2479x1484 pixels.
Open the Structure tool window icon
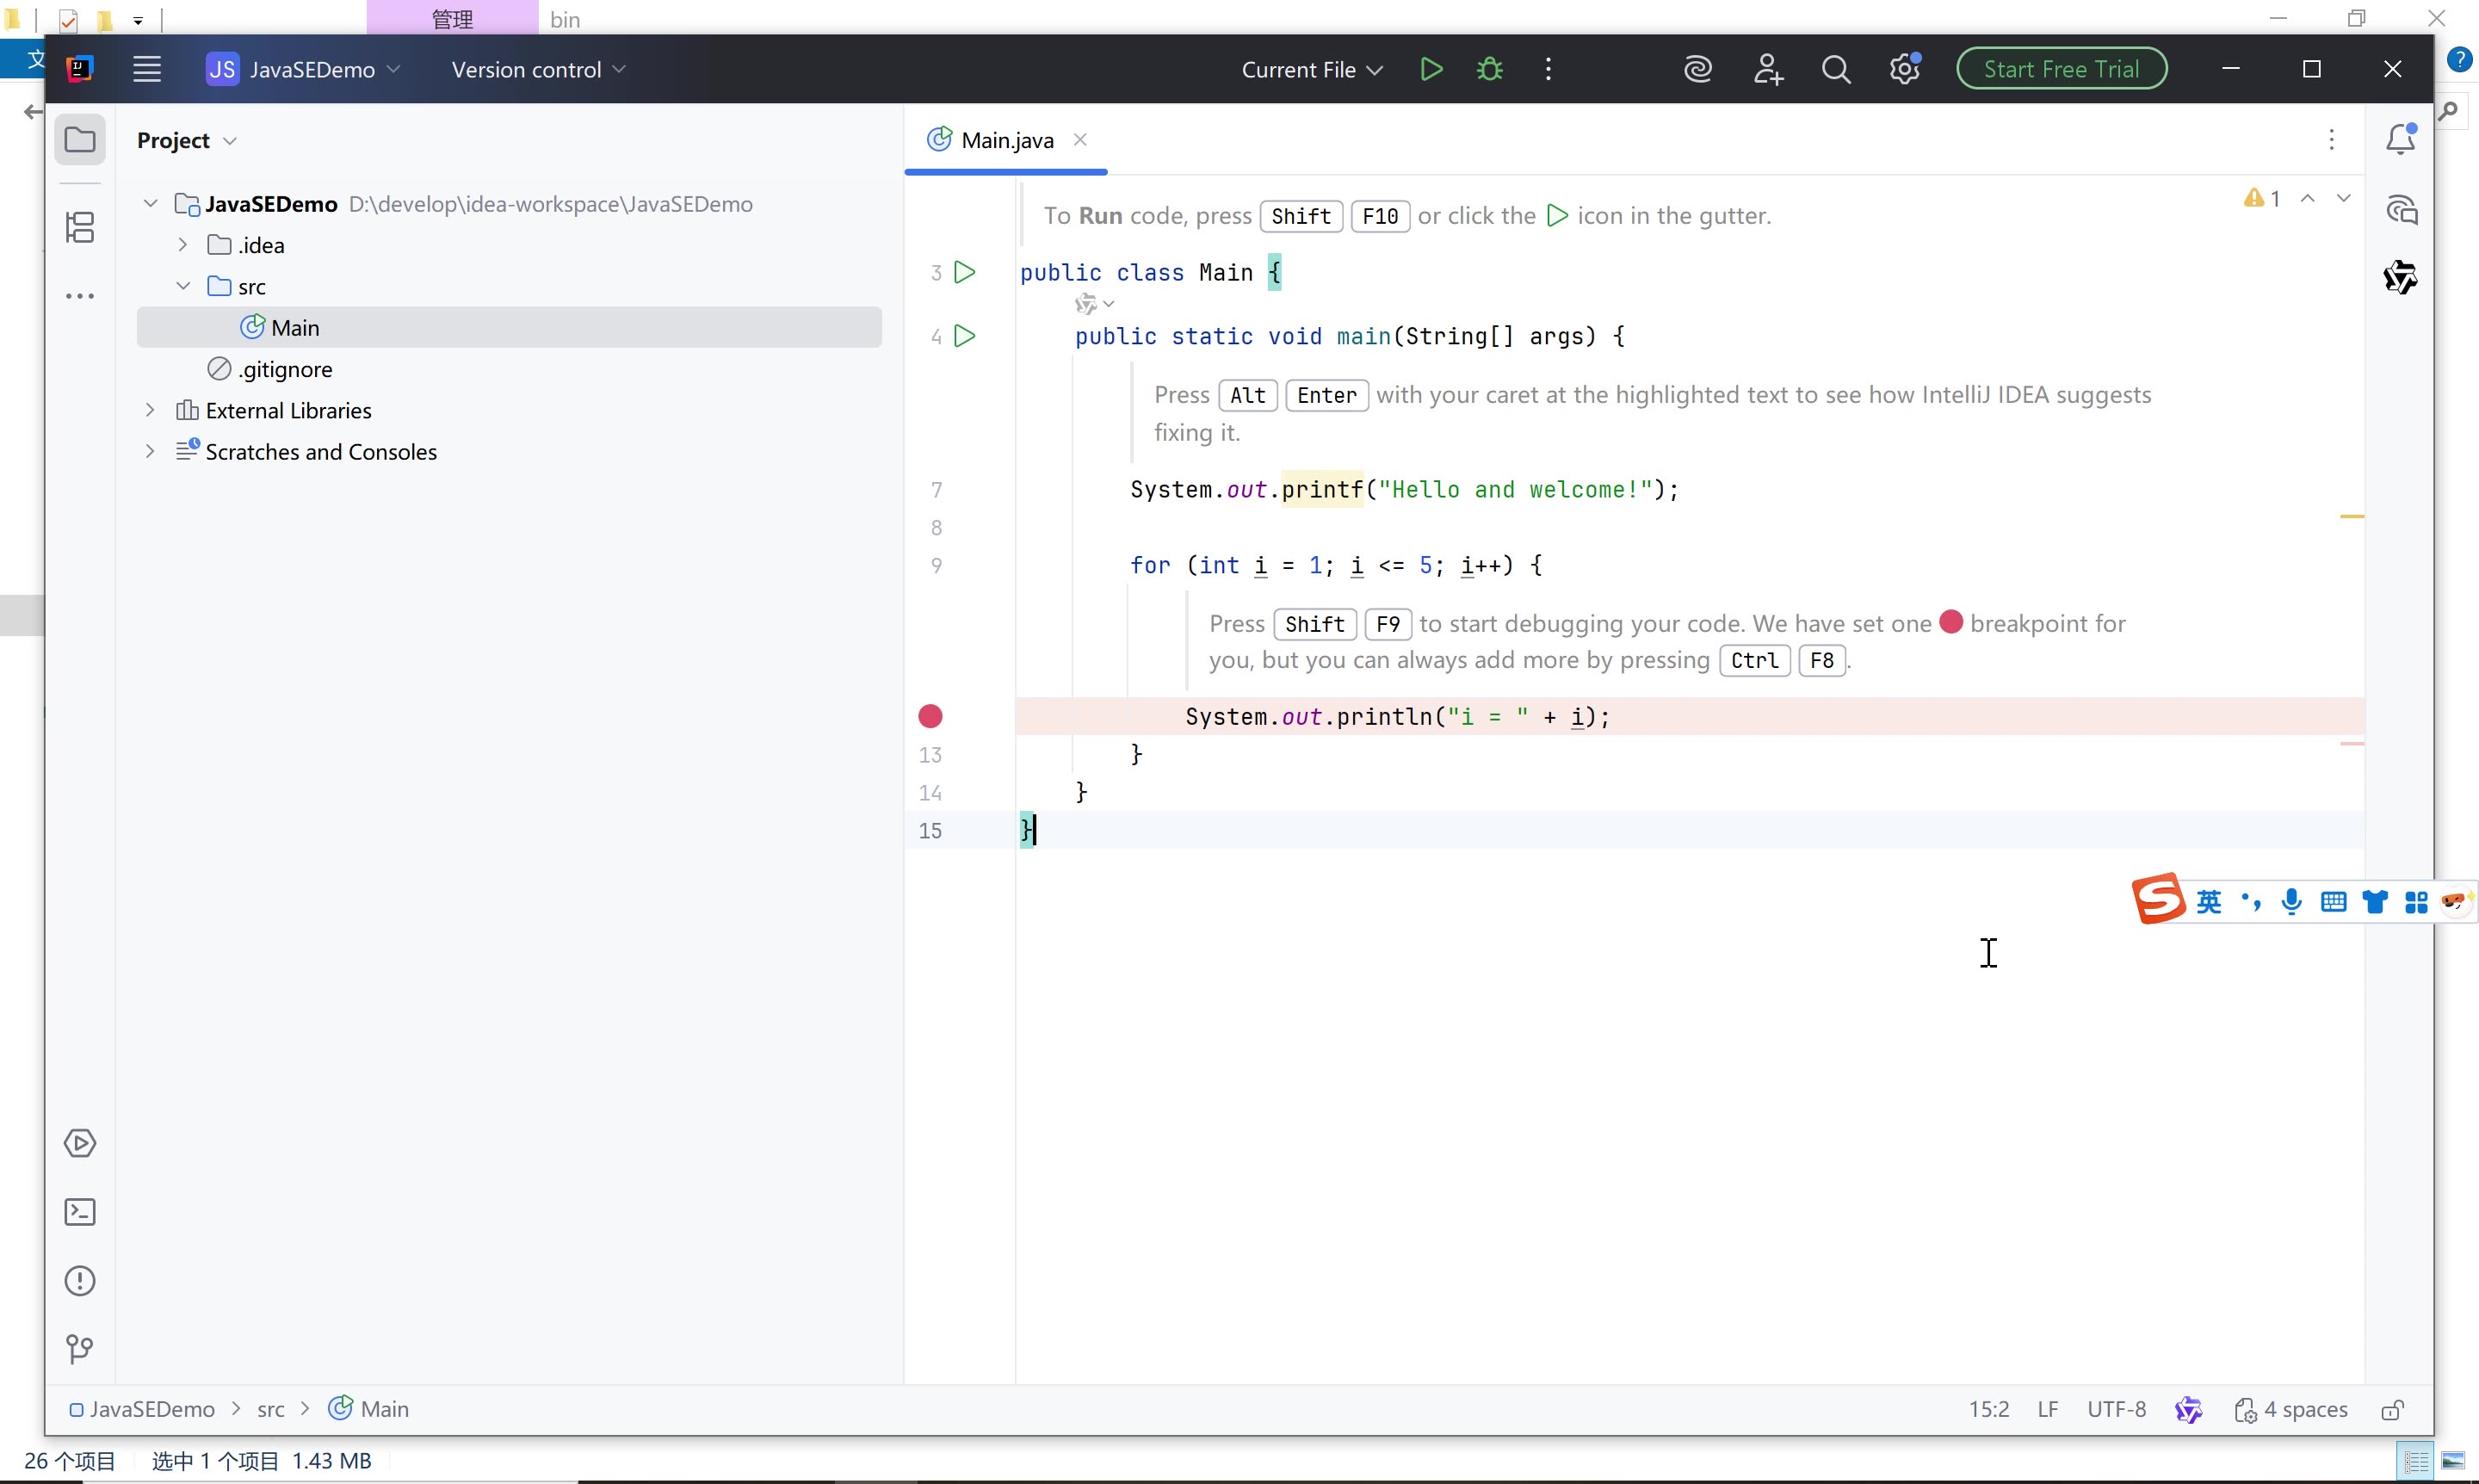pos(80,227)
